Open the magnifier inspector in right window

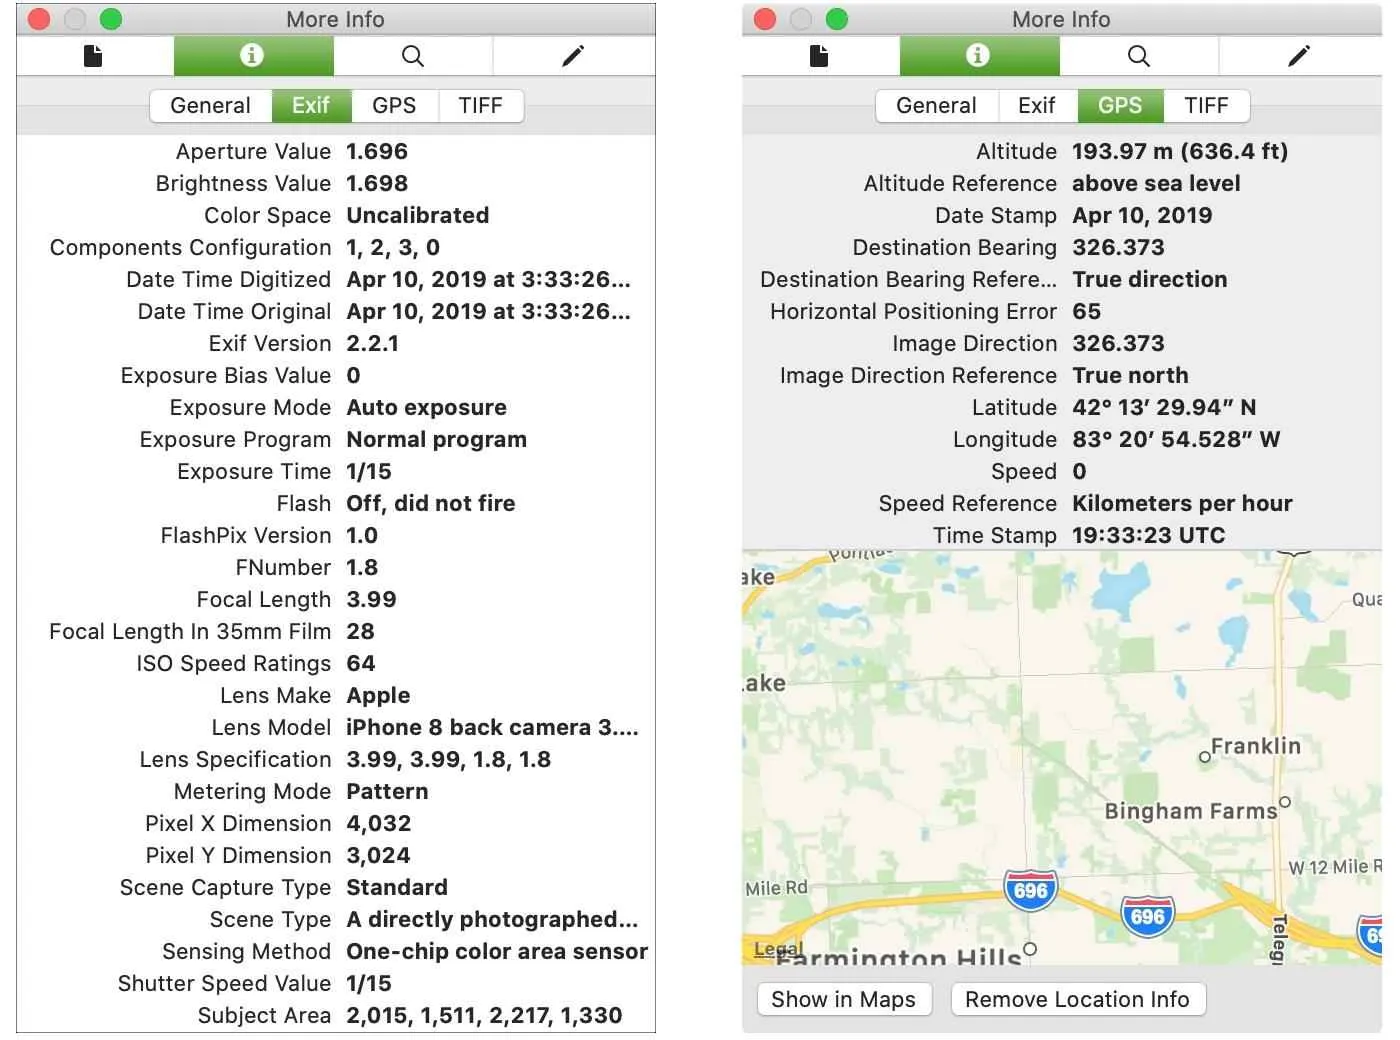[x=1138, y=56]
